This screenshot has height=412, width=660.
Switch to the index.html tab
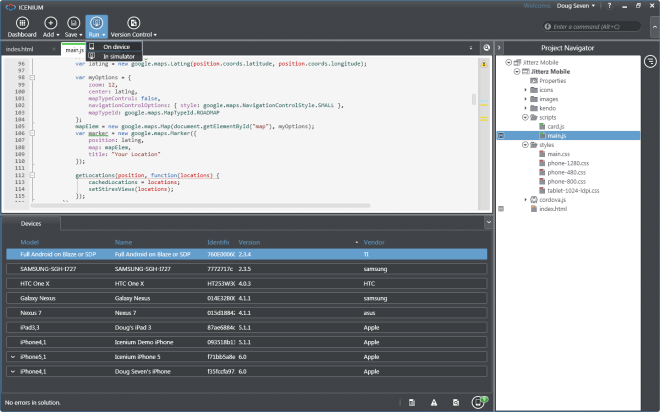point(21,49)
